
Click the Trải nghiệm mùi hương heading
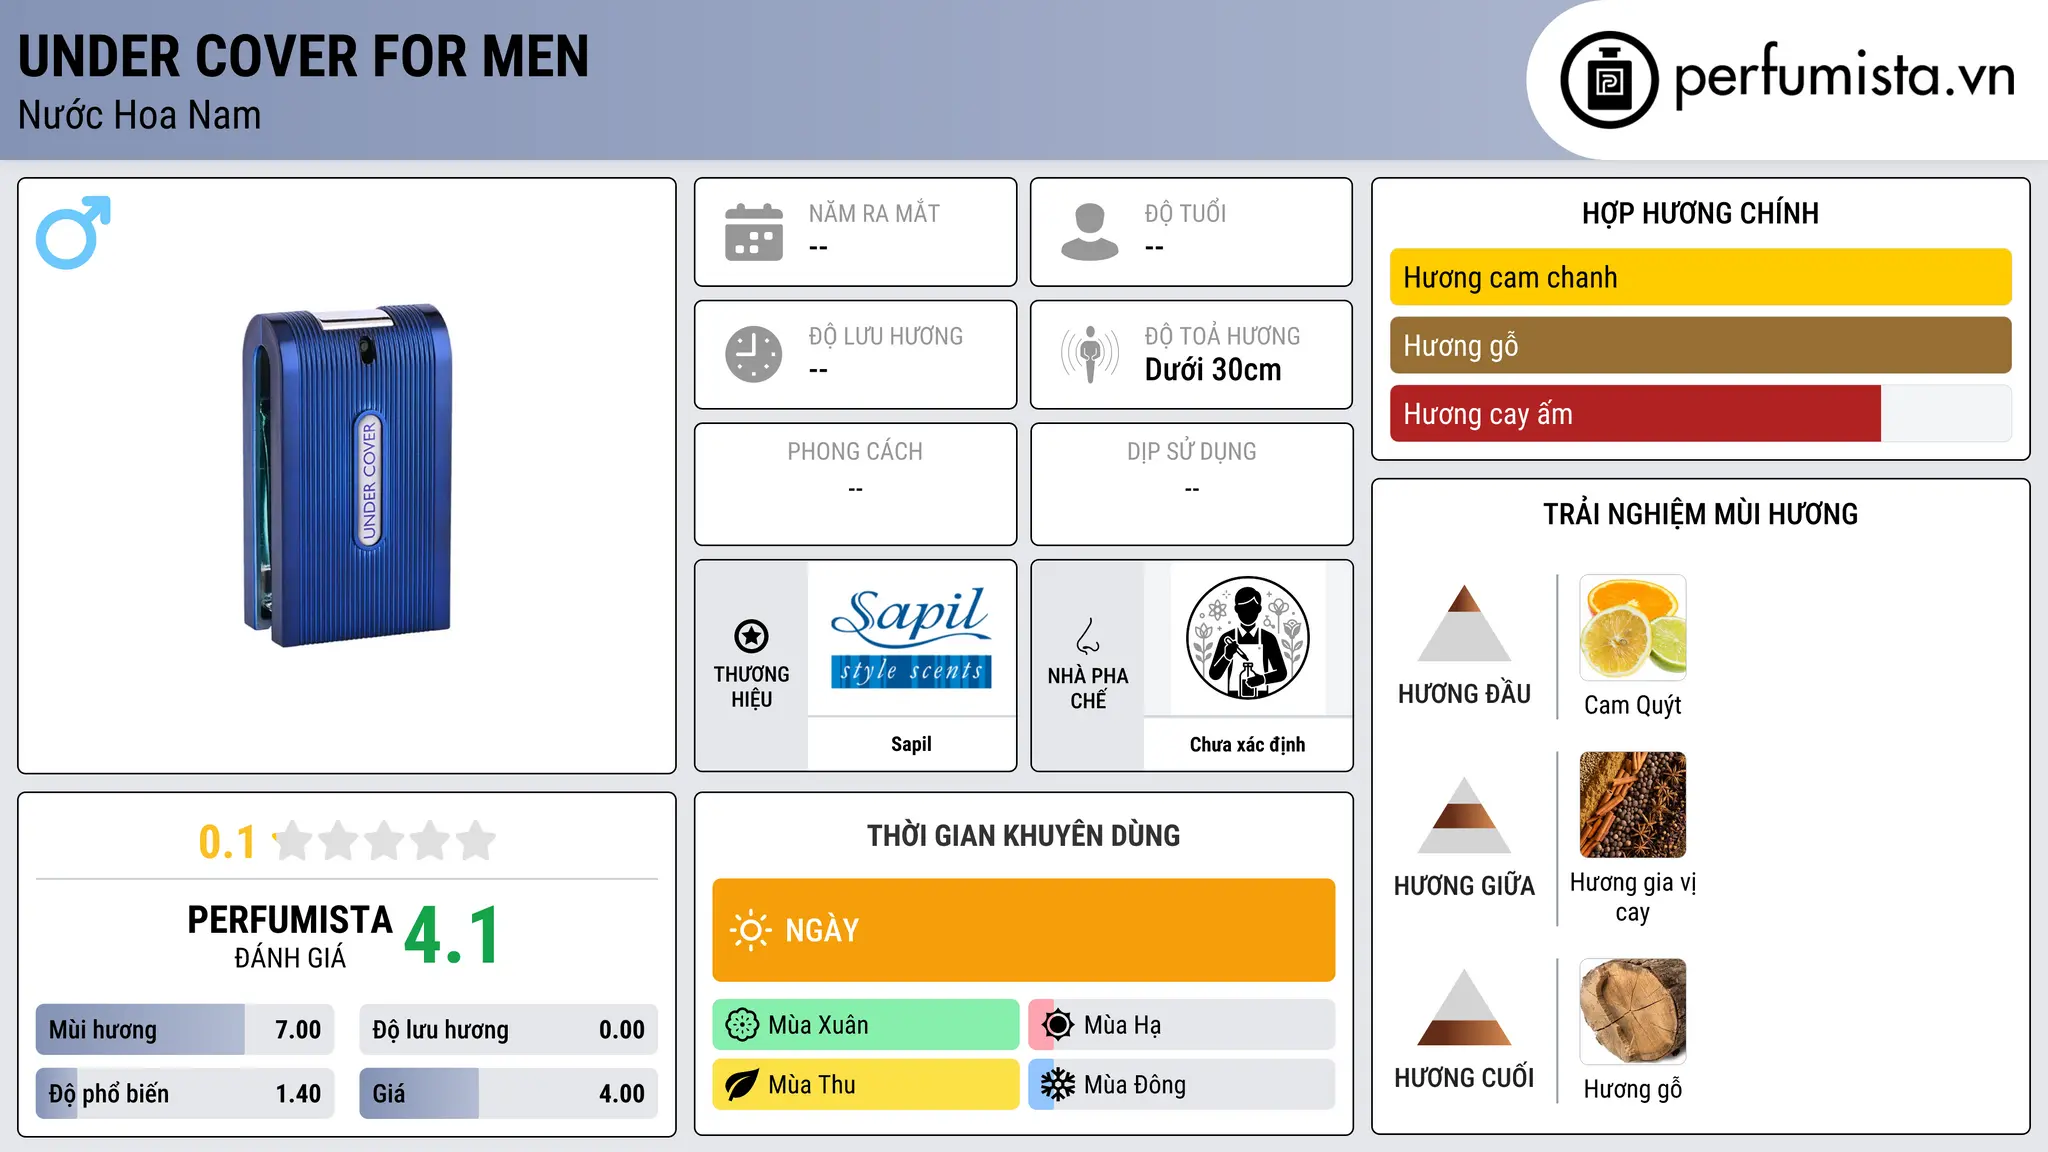[x=1700, y=514]
